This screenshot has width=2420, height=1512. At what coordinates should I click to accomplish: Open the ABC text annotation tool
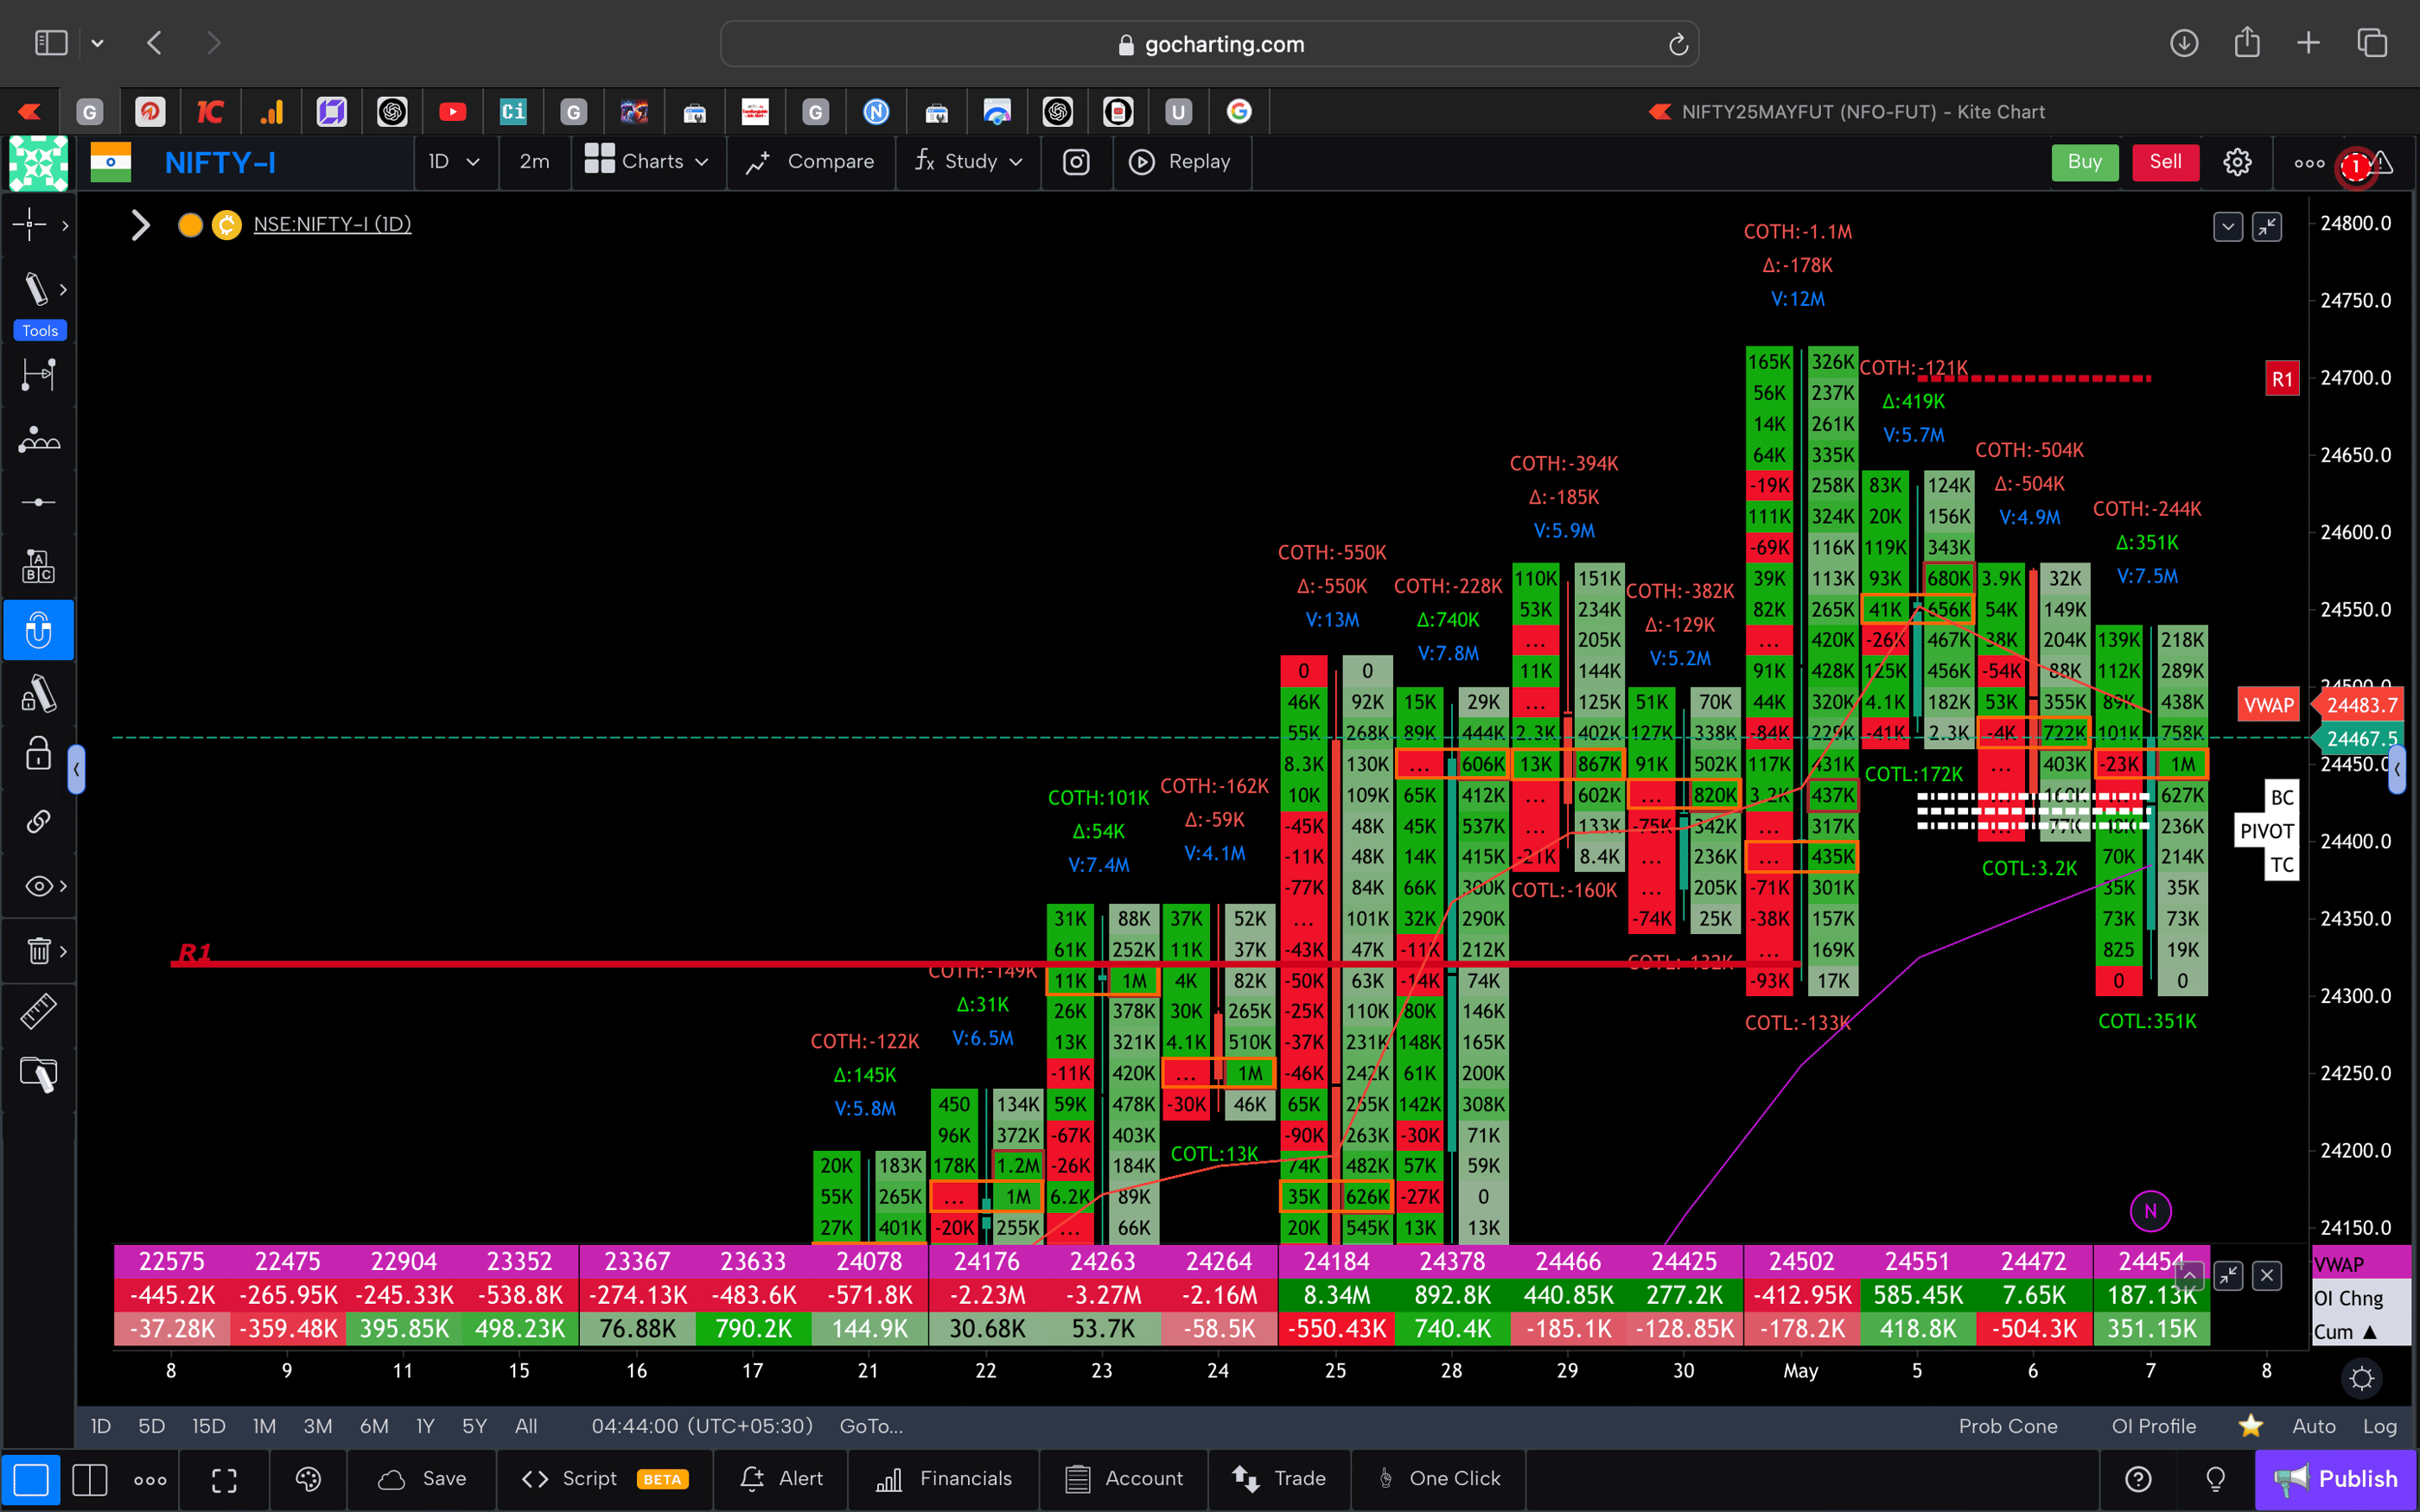(38, 565)
